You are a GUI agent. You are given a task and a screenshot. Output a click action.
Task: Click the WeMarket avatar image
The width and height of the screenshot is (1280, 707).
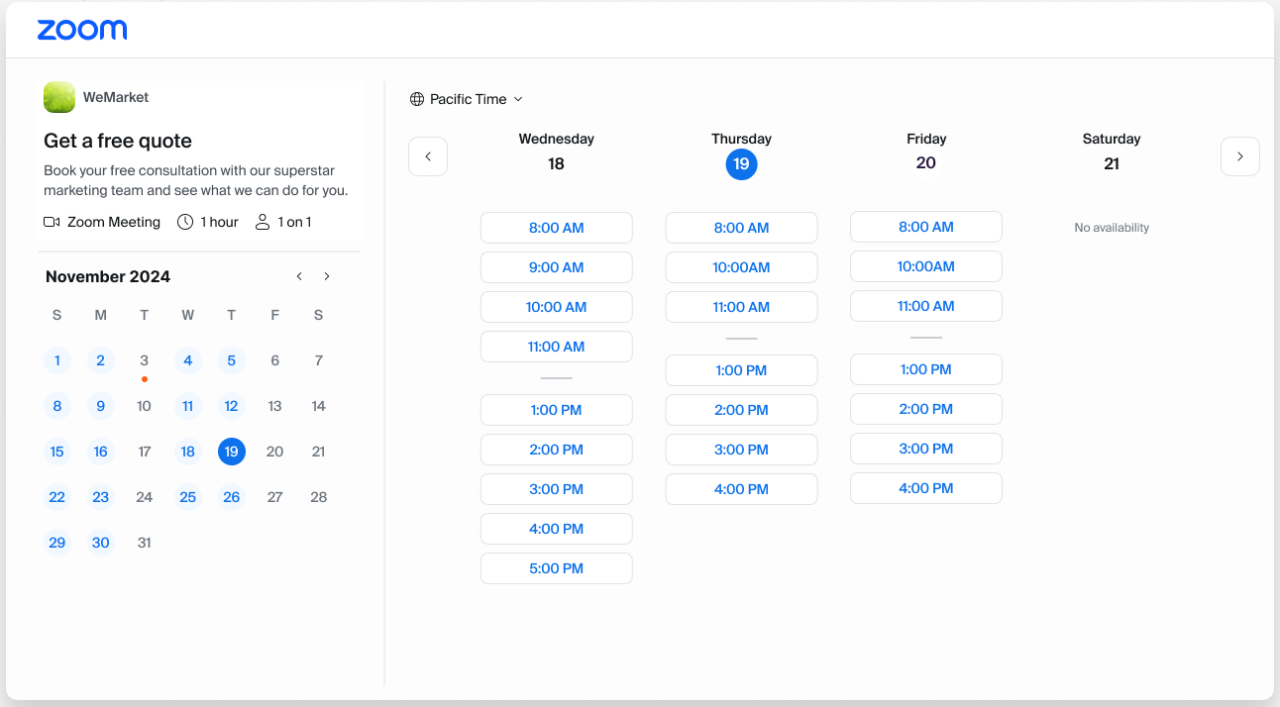[x=58, y=97]
